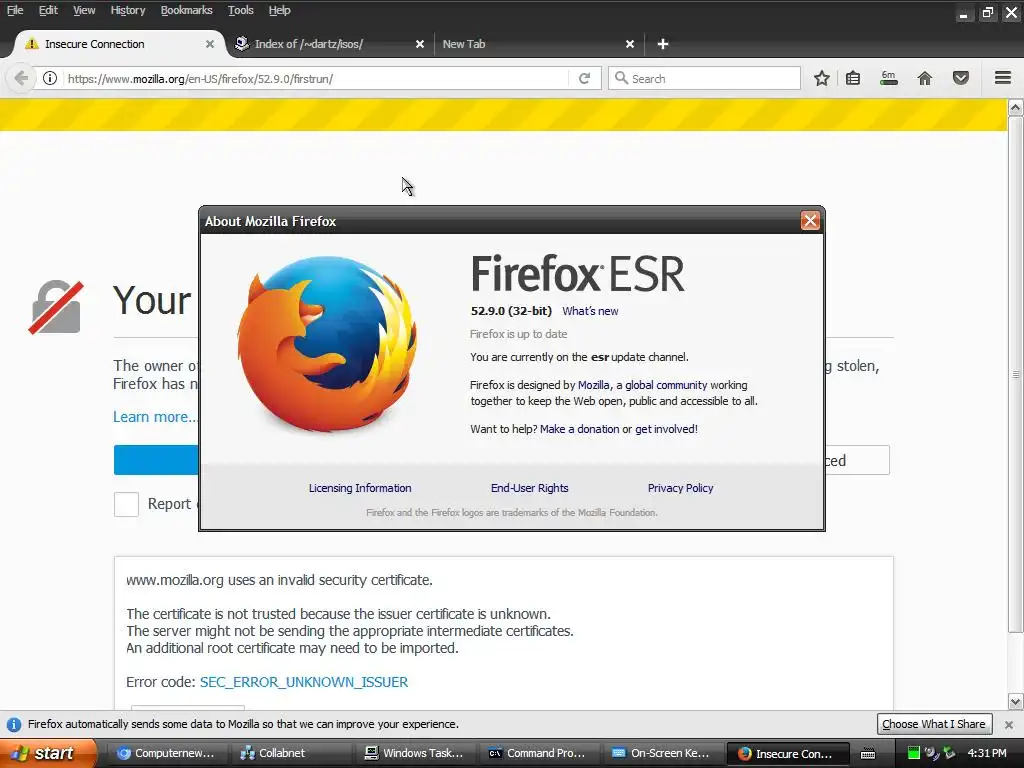The image size is (1024, 768).
Task: Click the keyboard icon in taskbar
Action: 868,754
